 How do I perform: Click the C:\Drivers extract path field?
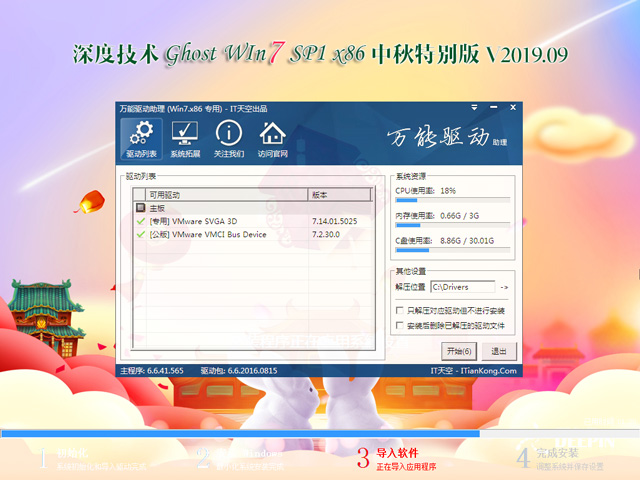[463, 287]
